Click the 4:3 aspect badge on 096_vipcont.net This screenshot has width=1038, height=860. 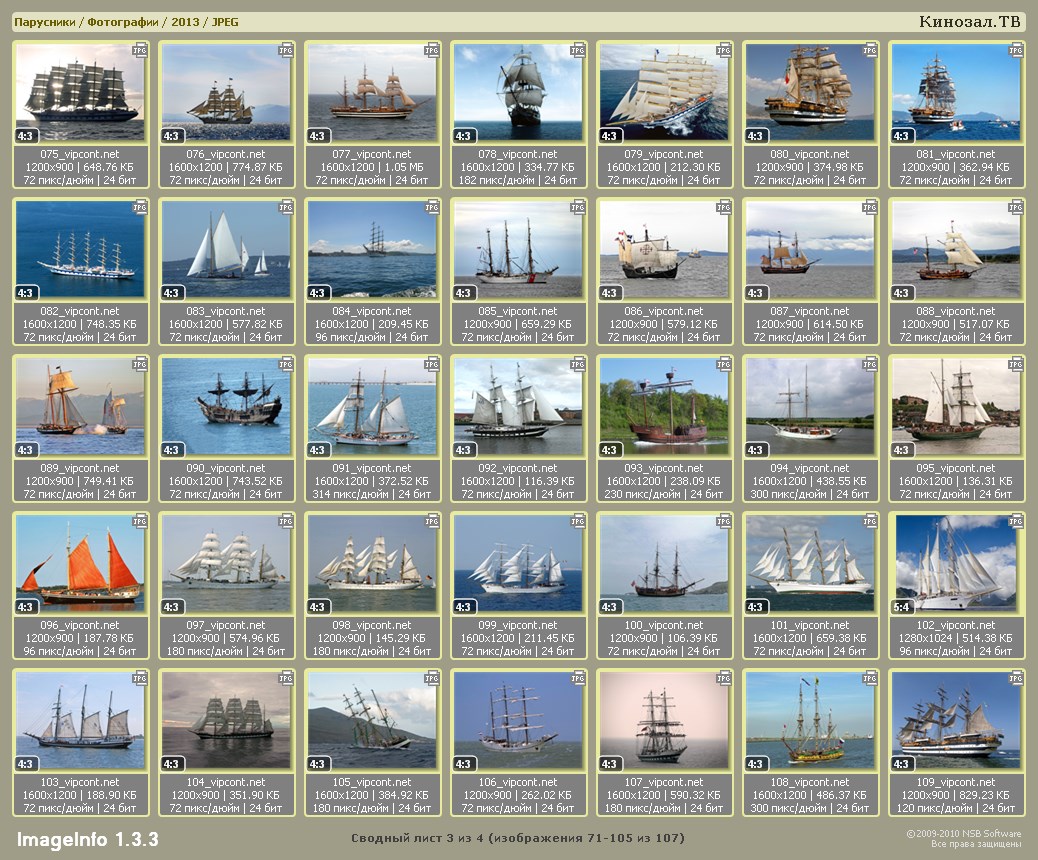point(27,606)
